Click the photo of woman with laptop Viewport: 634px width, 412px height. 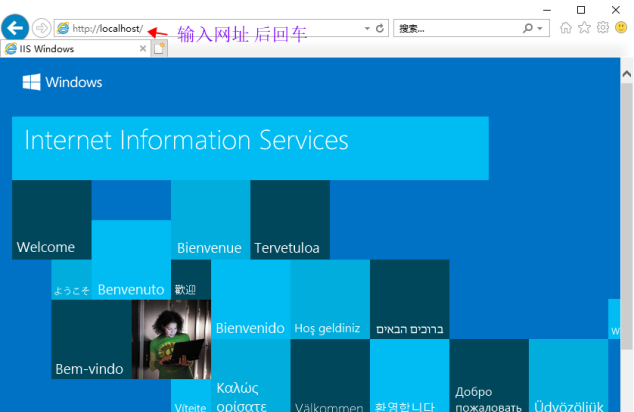coord(171,339)
